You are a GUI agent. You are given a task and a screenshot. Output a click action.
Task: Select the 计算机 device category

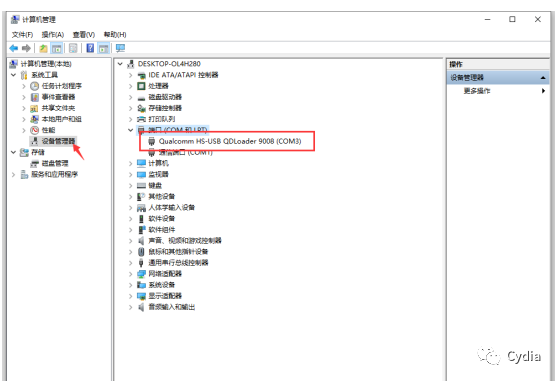(158, 163)
